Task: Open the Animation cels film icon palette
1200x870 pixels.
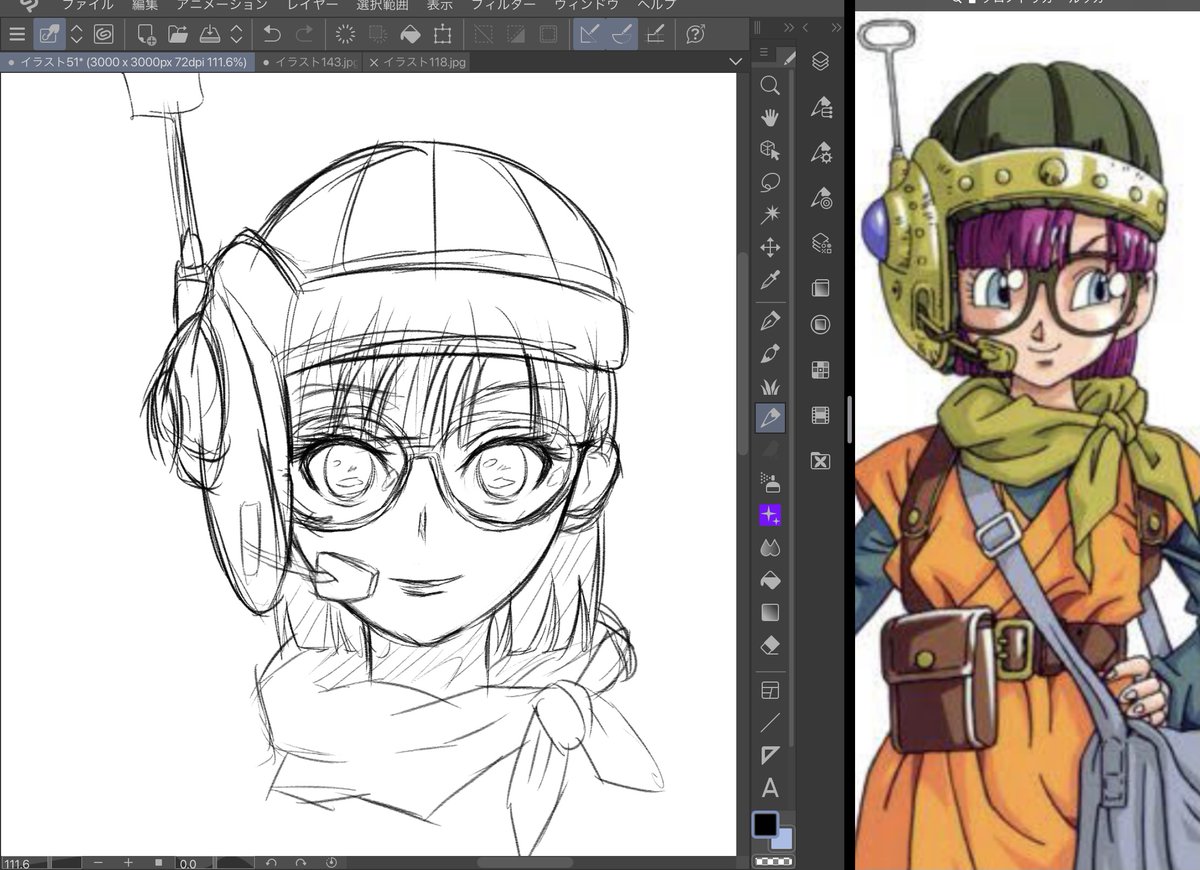Action: pos(821,416)
